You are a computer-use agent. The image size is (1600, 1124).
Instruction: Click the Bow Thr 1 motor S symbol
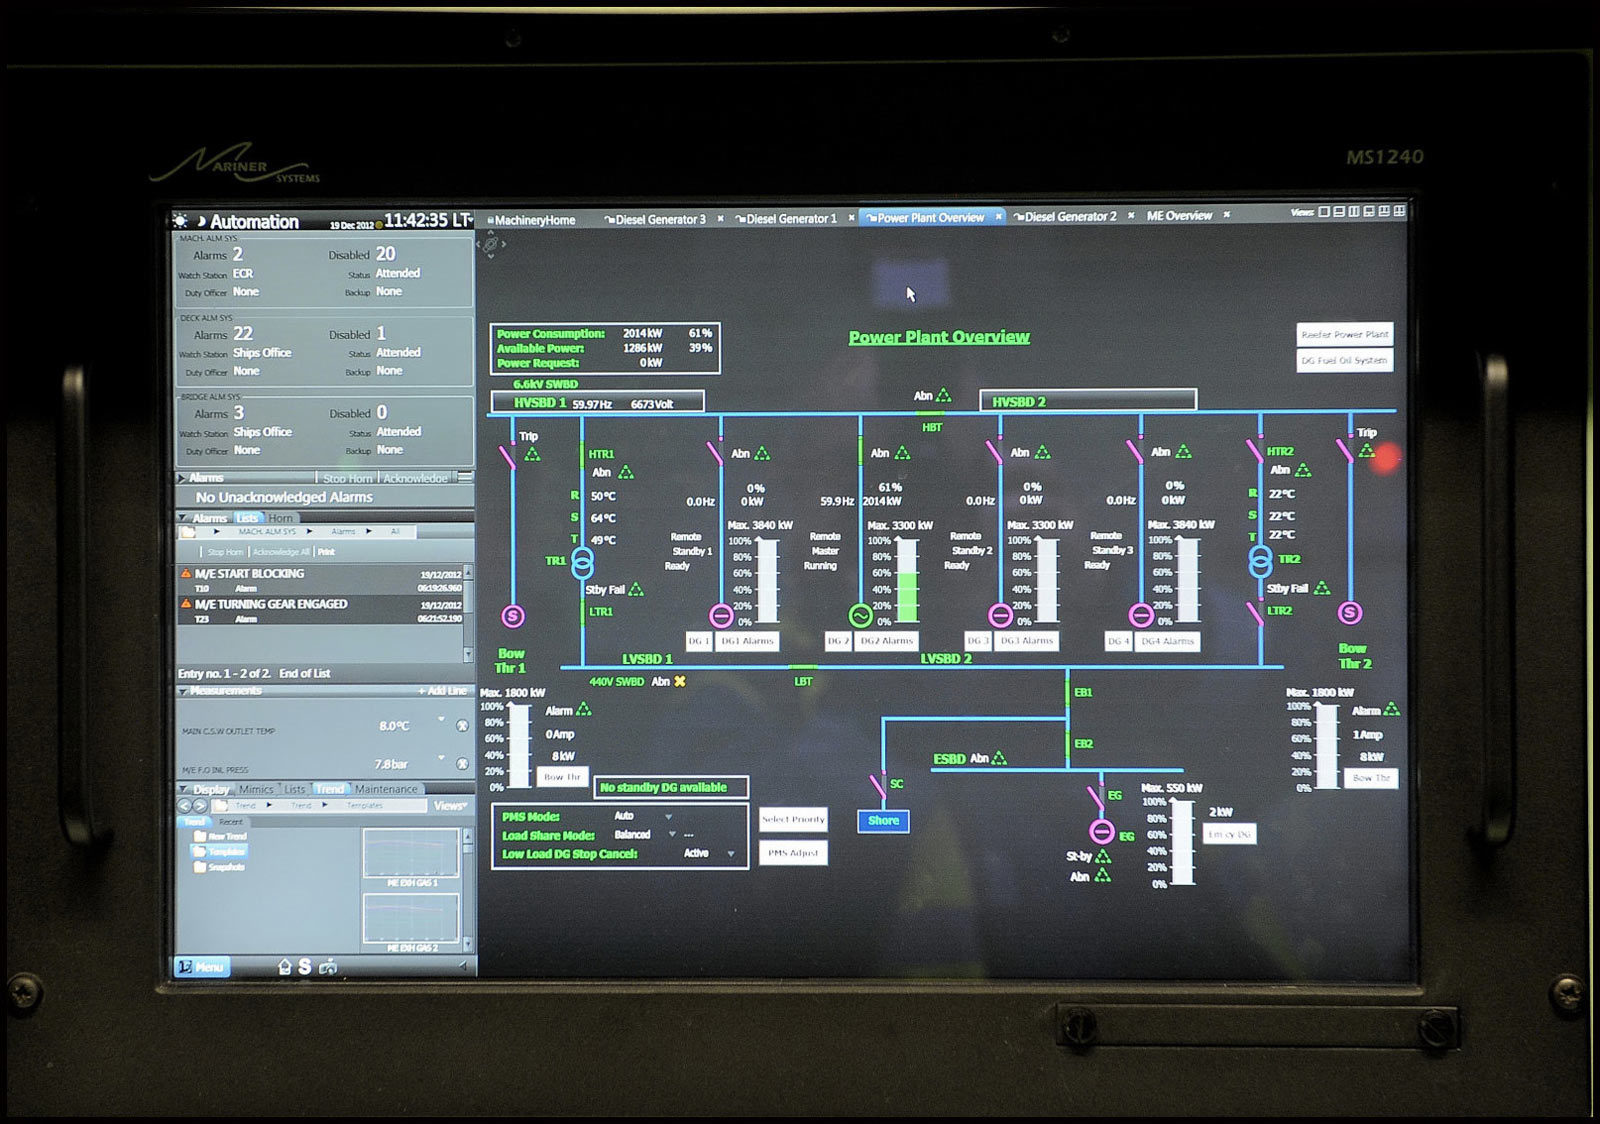coord(513,616)
